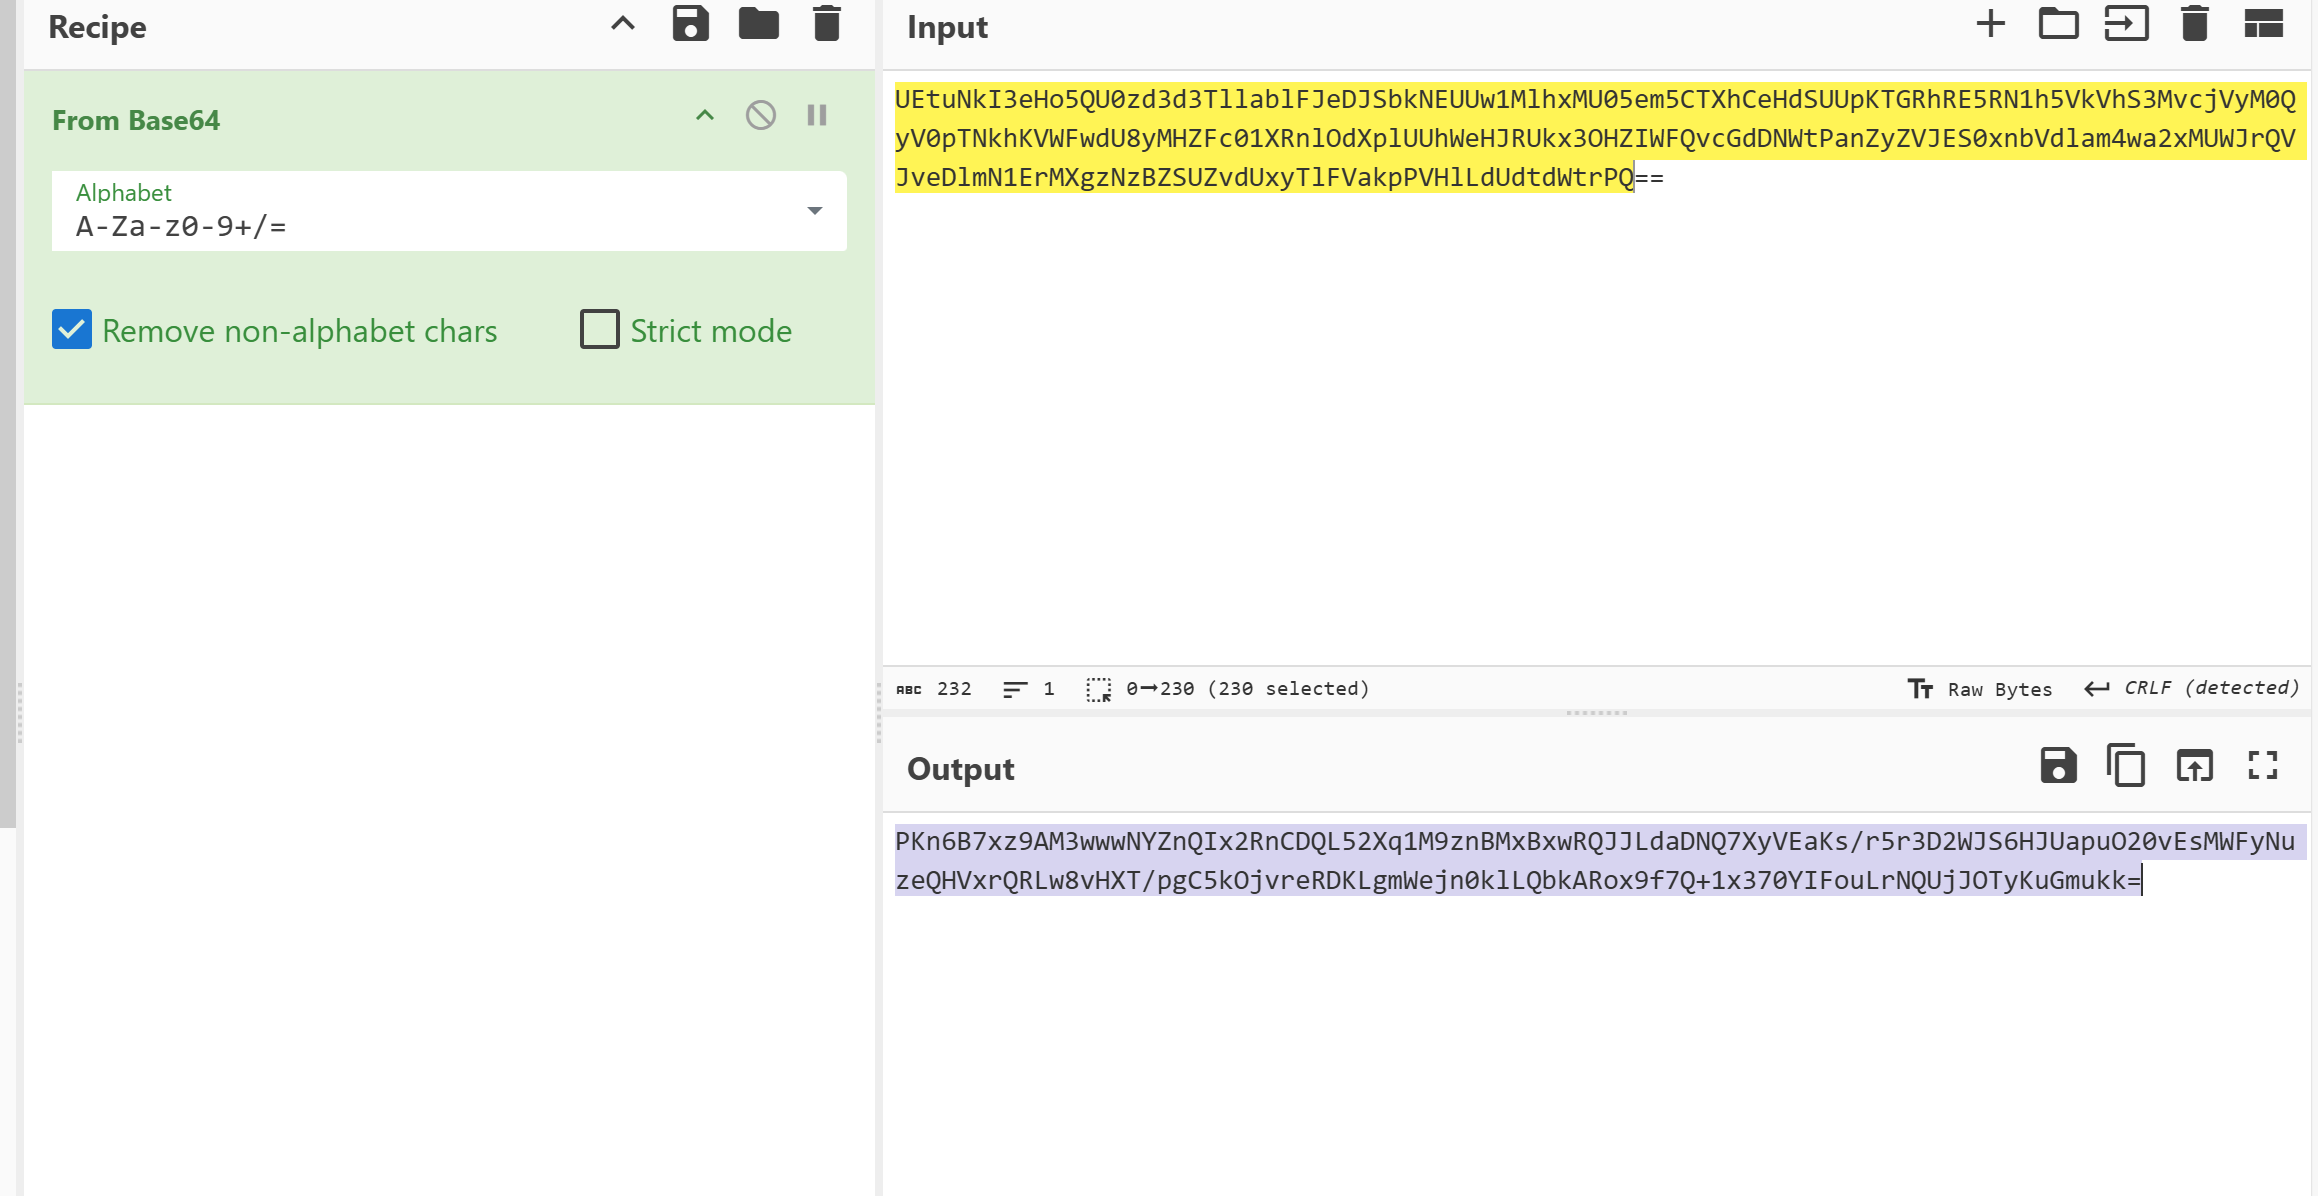Open file as input

click(2126, 24)
